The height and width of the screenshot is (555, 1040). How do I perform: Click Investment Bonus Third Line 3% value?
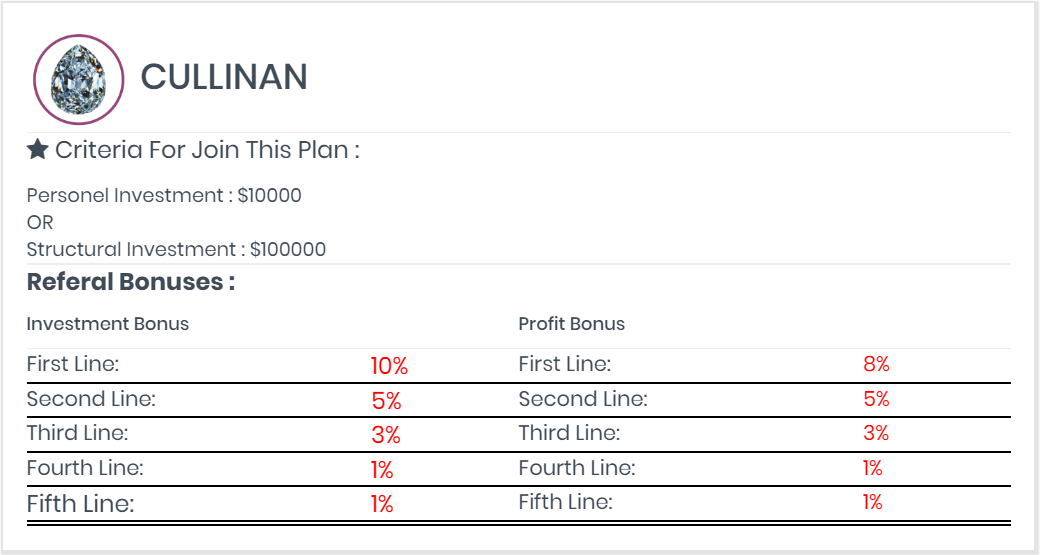pyautogui.click(x=386, y=435)
